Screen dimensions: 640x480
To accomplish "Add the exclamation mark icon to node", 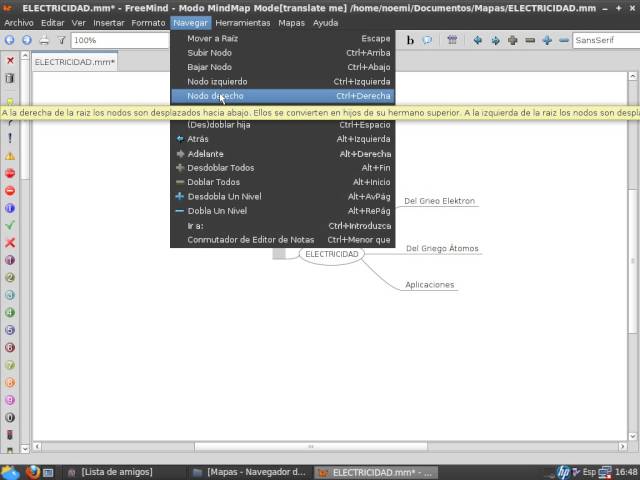I will [x=10, y=138].
